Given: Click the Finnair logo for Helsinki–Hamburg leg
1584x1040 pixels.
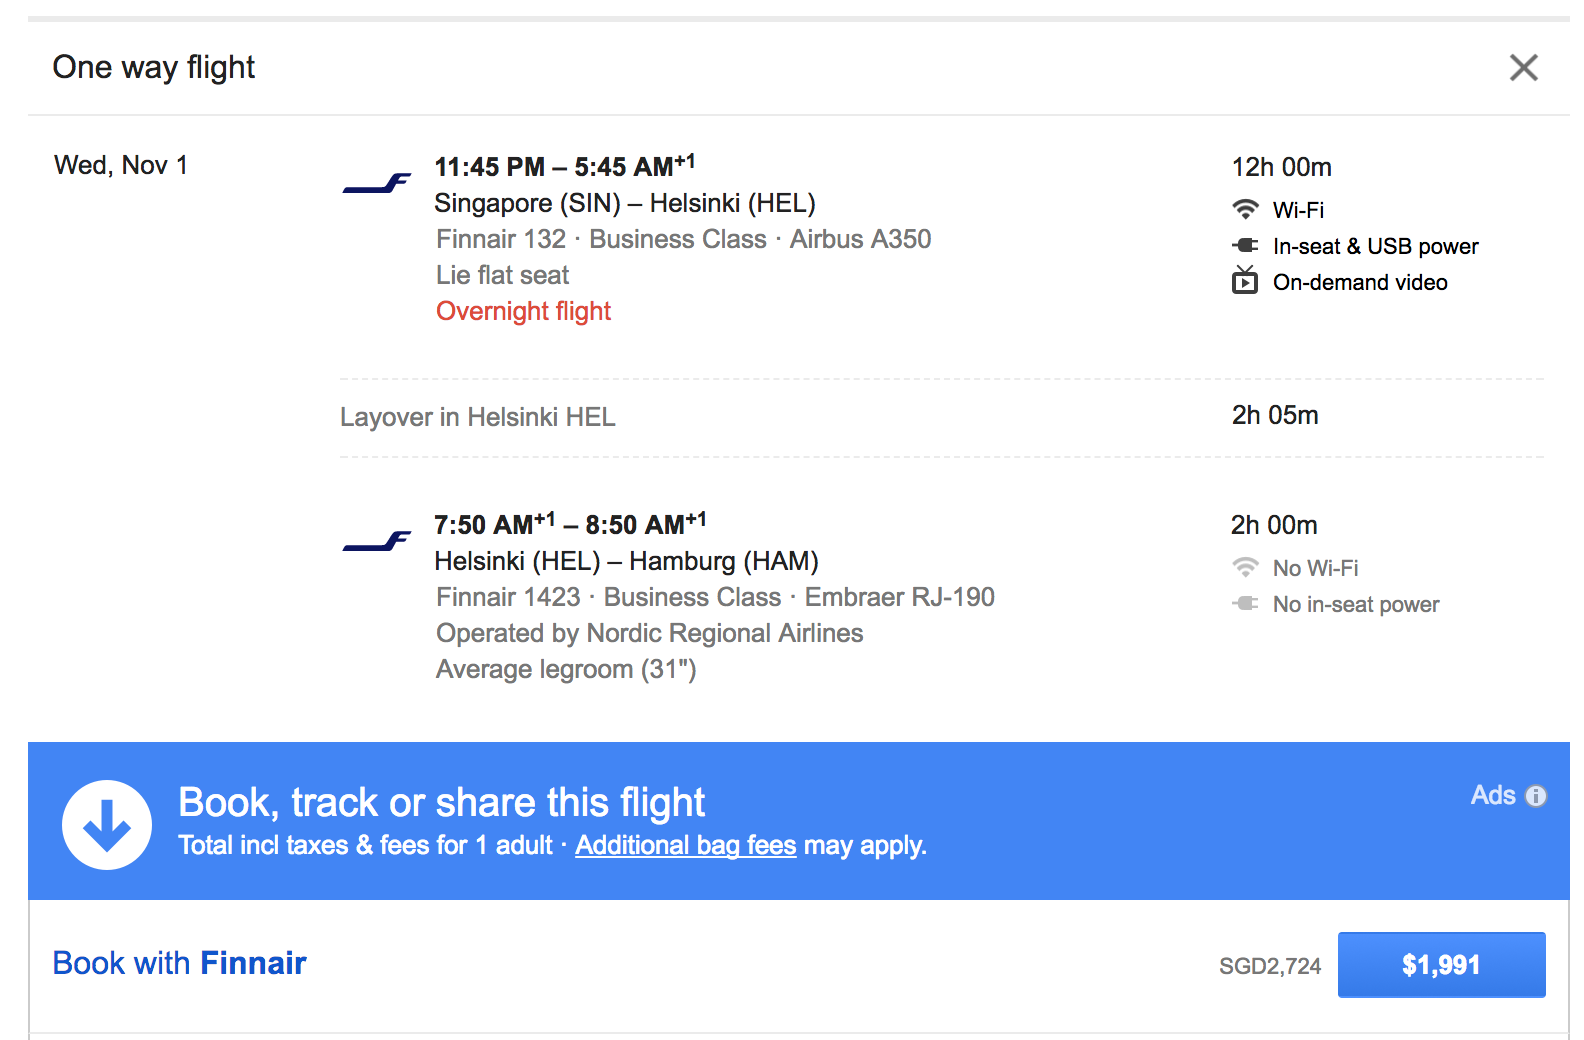Looking at the screenshot, I should pos(377,542).
